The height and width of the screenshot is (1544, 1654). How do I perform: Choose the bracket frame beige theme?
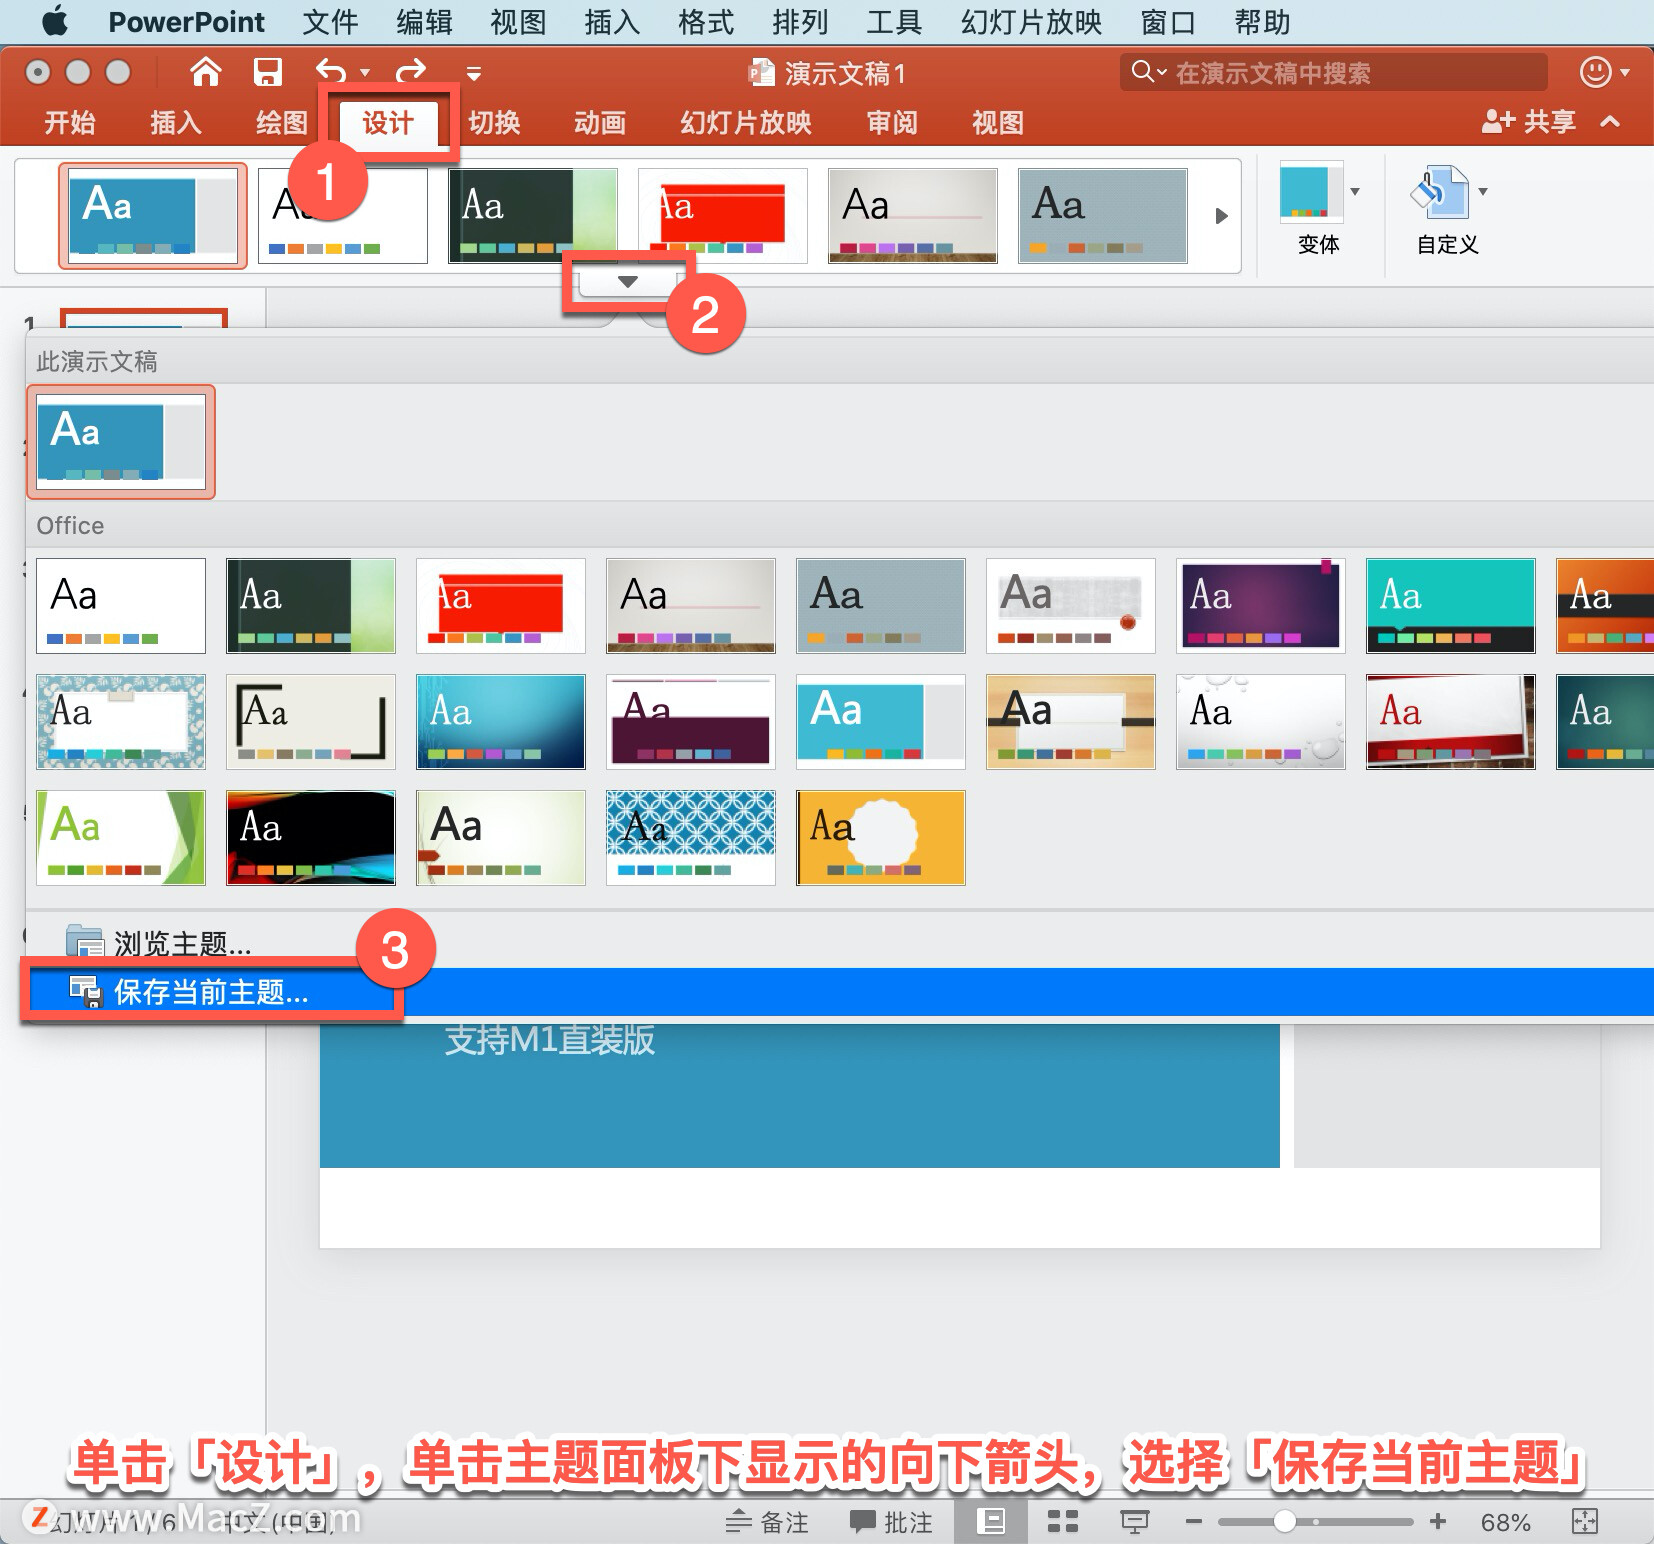pyautogui.click(x=311, y=722)
